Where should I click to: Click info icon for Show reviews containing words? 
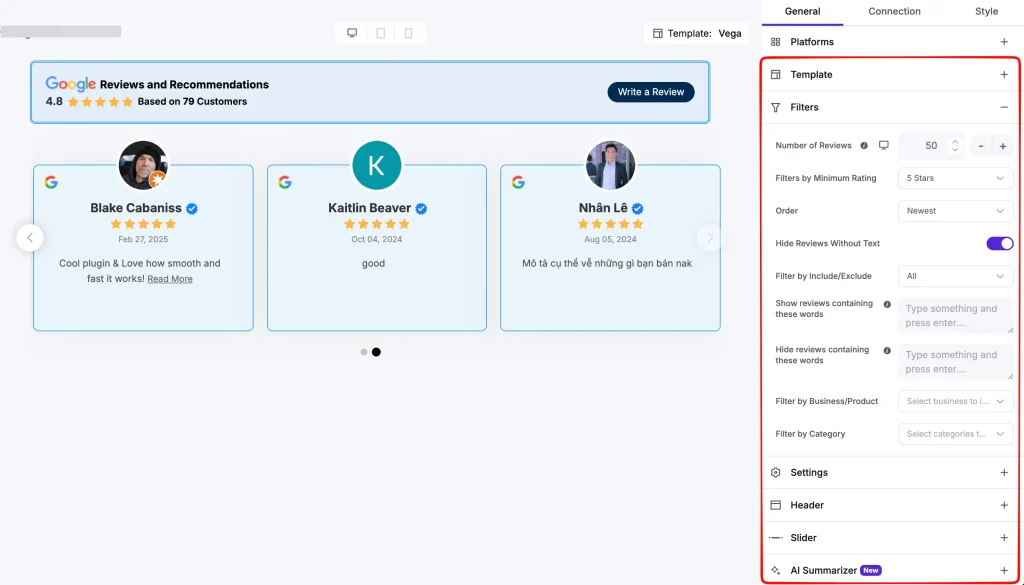tap(887, 304)
